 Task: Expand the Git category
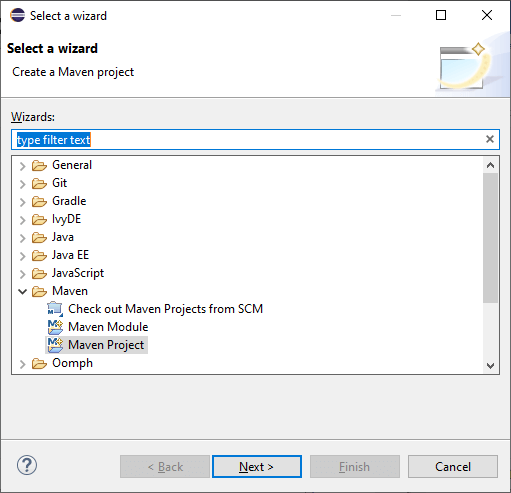pyautogui.click(x=22, y=184)
